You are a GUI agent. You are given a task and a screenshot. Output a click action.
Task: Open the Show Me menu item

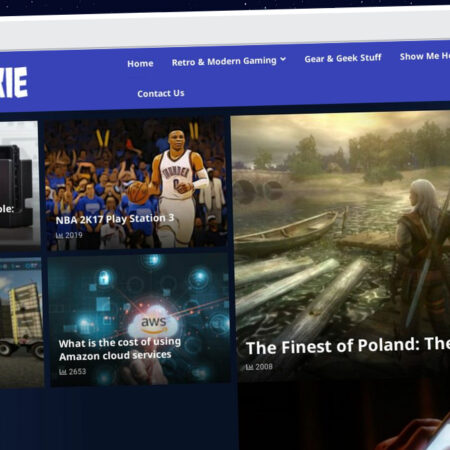pos(425,56)
